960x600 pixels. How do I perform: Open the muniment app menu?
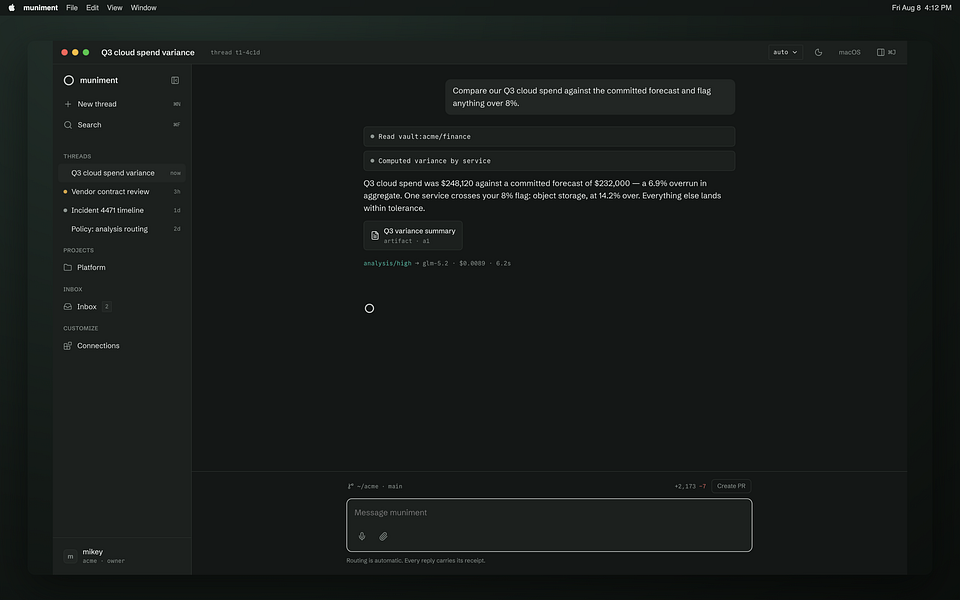point(40,8)
